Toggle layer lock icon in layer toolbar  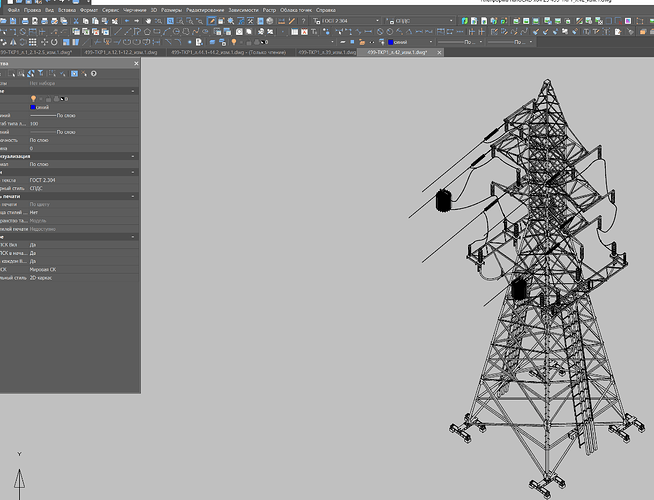coord(248,42)
